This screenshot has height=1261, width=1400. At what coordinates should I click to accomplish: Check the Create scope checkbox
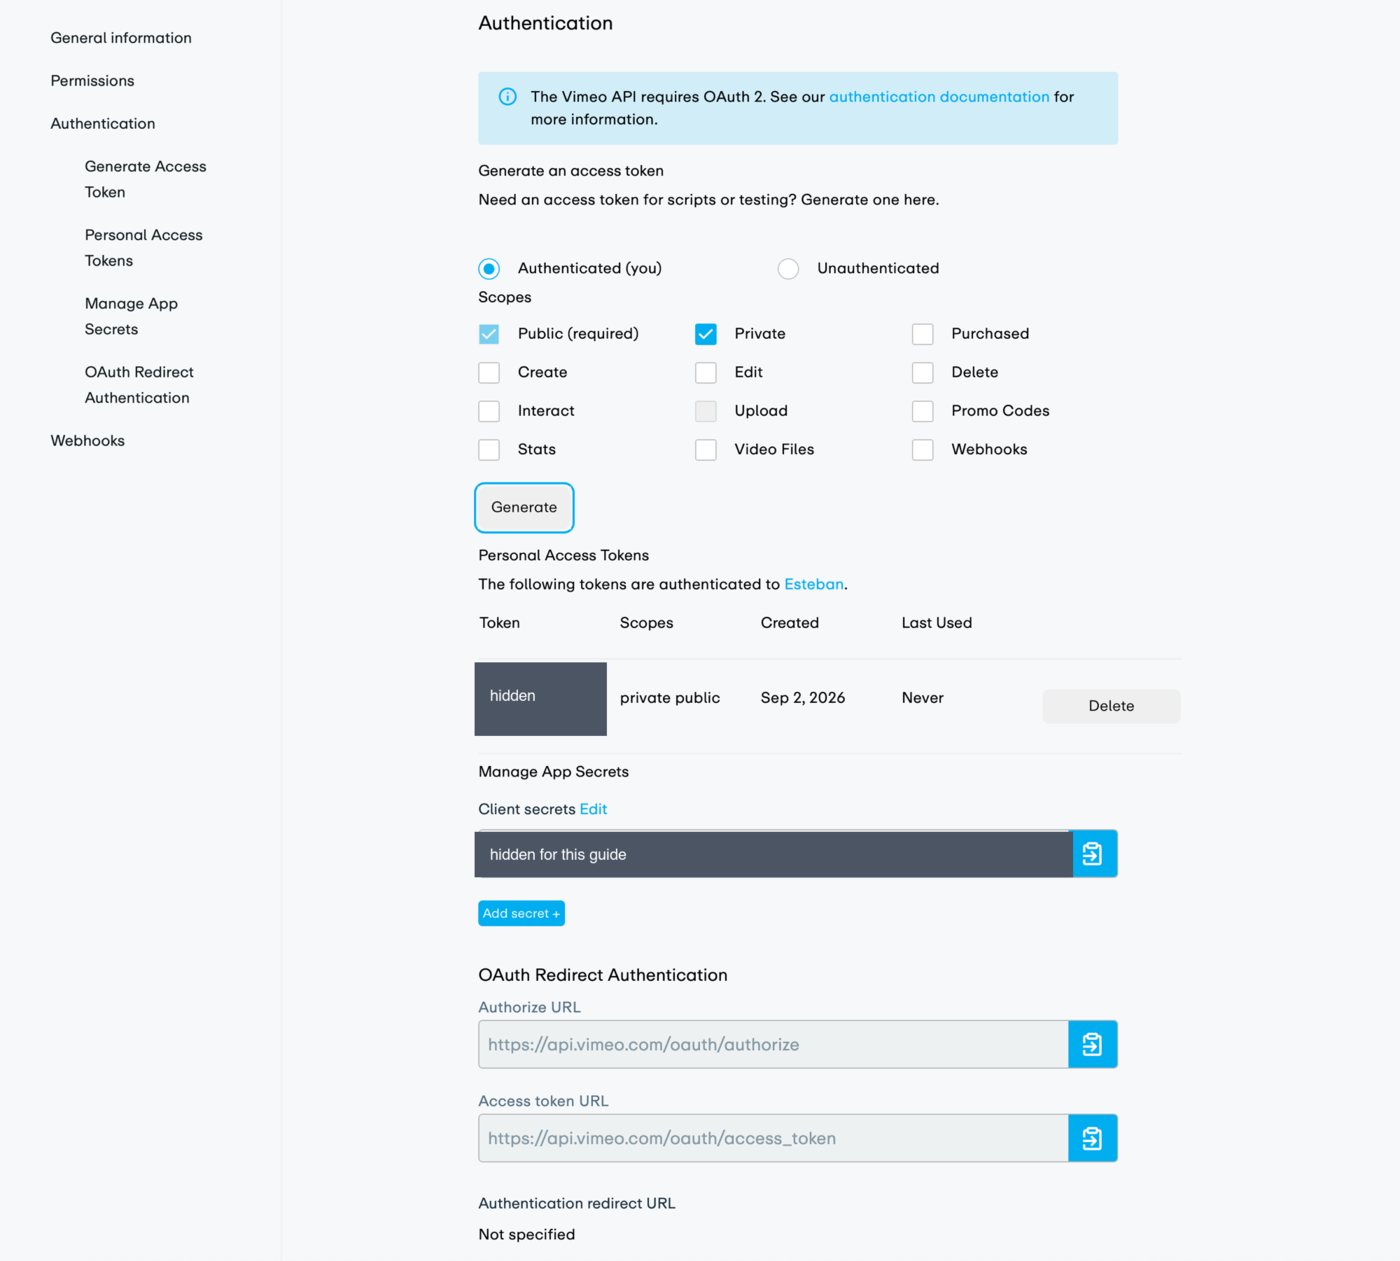point(489,373)
